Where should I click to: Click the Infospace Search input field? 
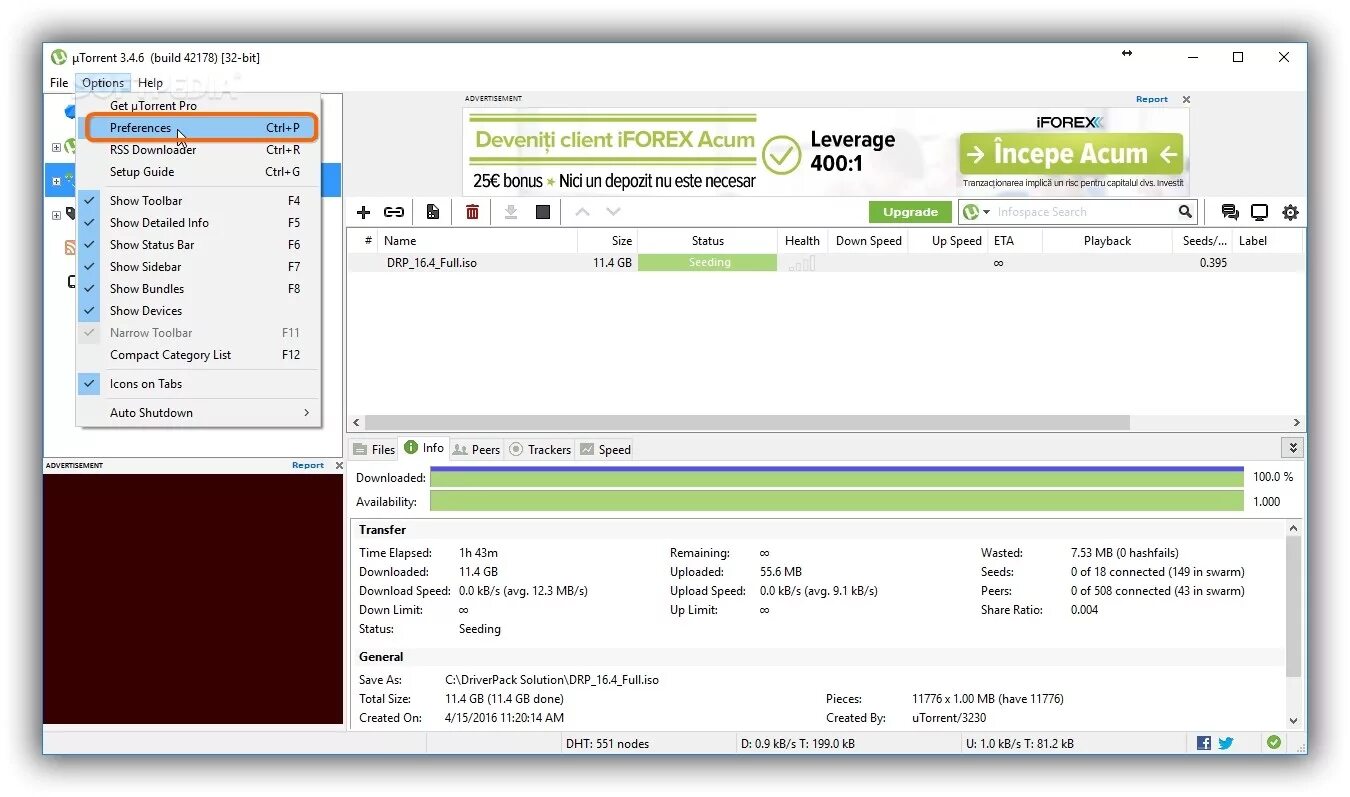[x=1084, y=212]
